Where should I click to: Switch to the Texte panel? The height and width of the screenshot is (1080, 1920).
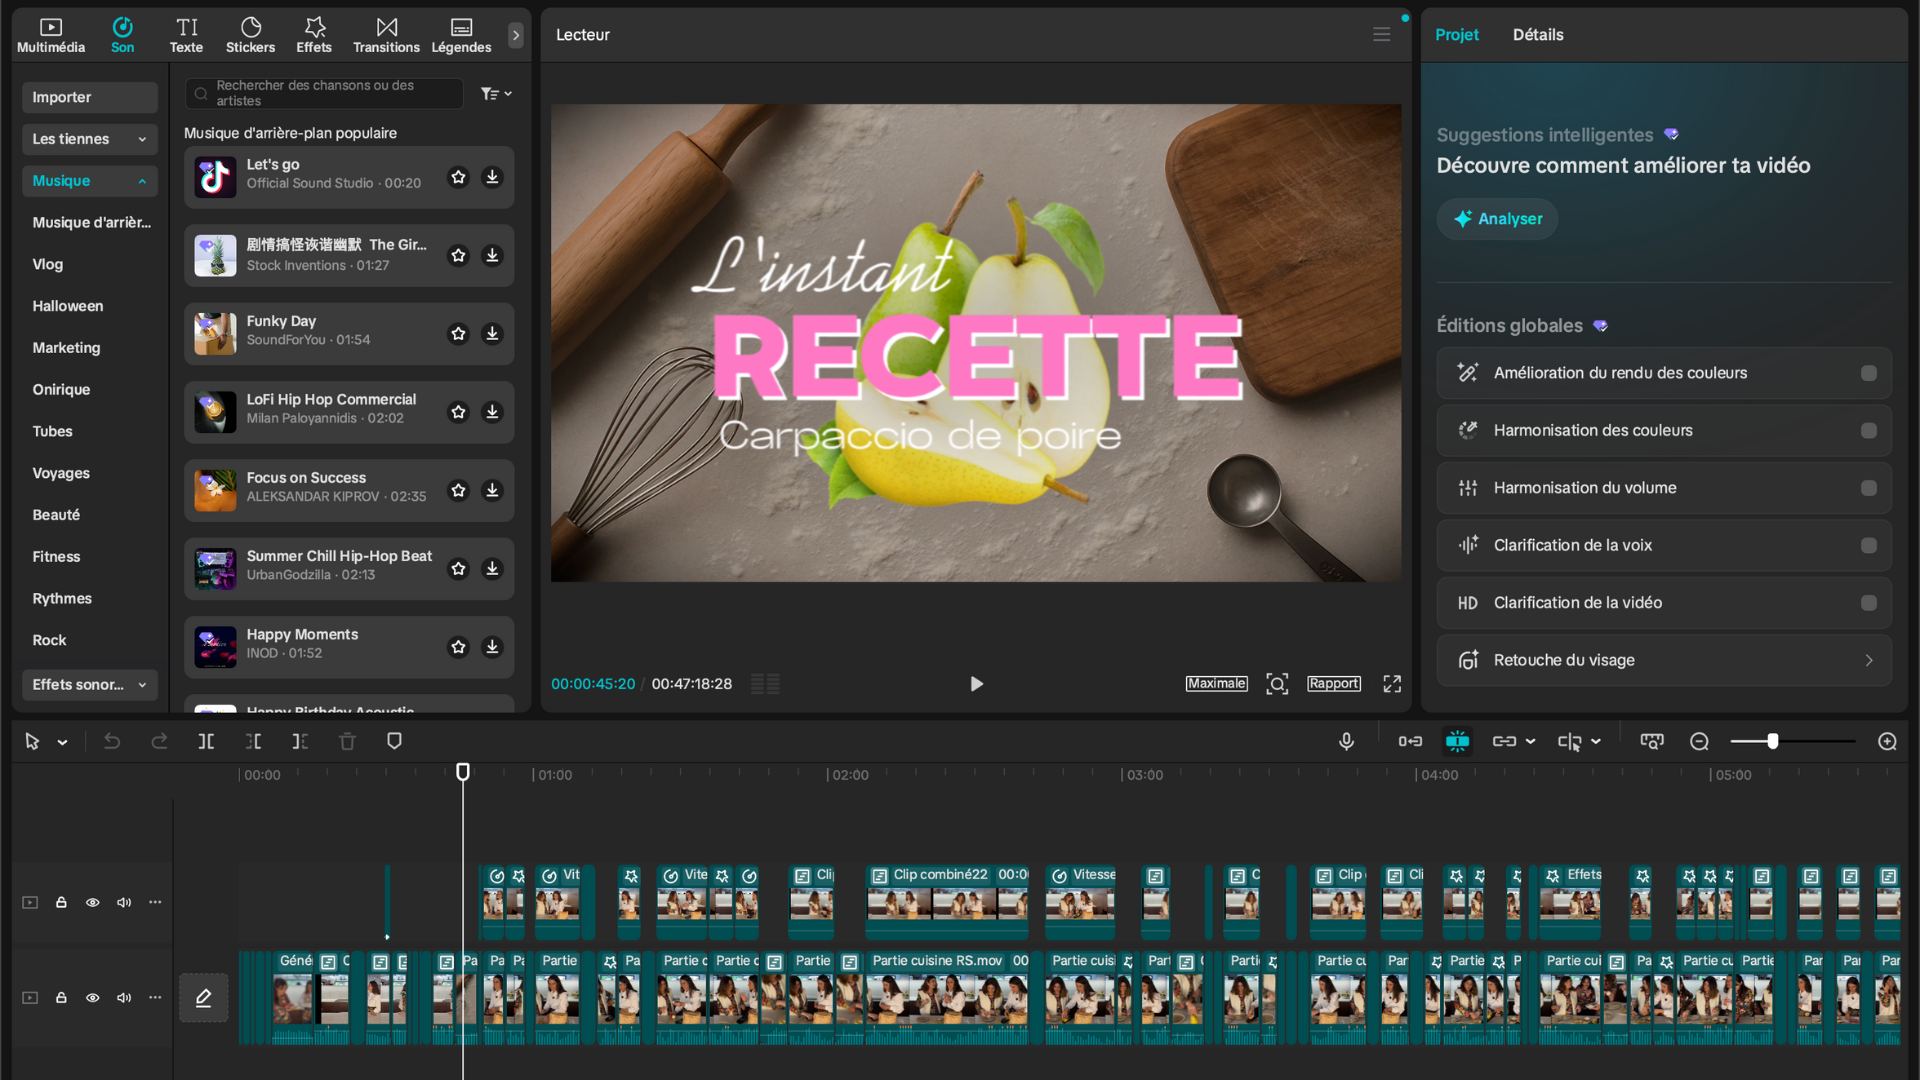(x=186, y=33)
